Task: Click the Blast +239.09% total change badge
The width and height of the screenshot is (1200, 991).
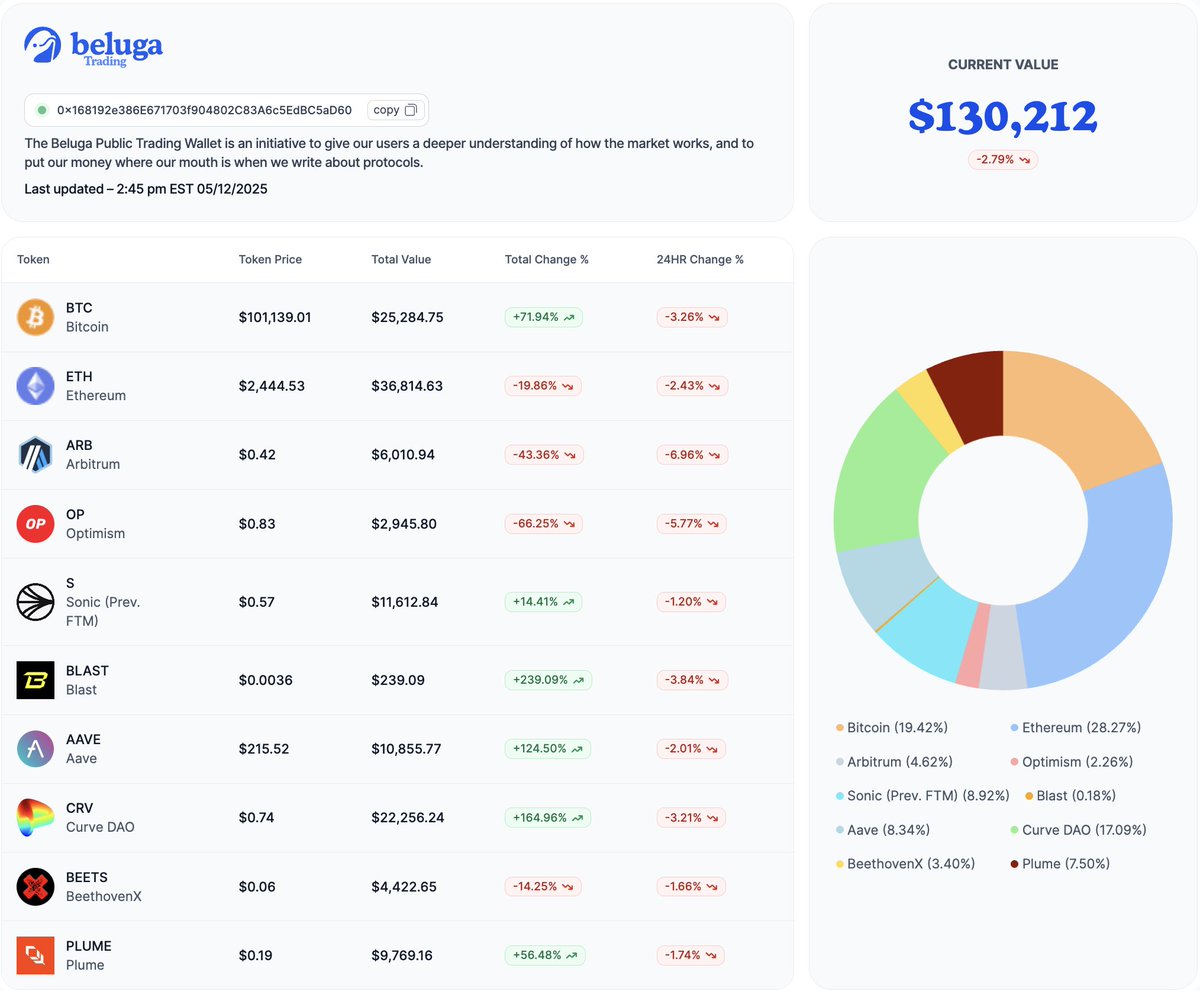Action: pos(548,680)
